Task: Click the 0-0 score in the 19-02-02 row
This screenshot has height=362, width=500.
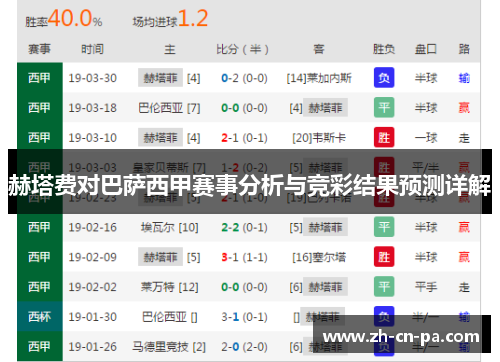Action: pos(244,287)
